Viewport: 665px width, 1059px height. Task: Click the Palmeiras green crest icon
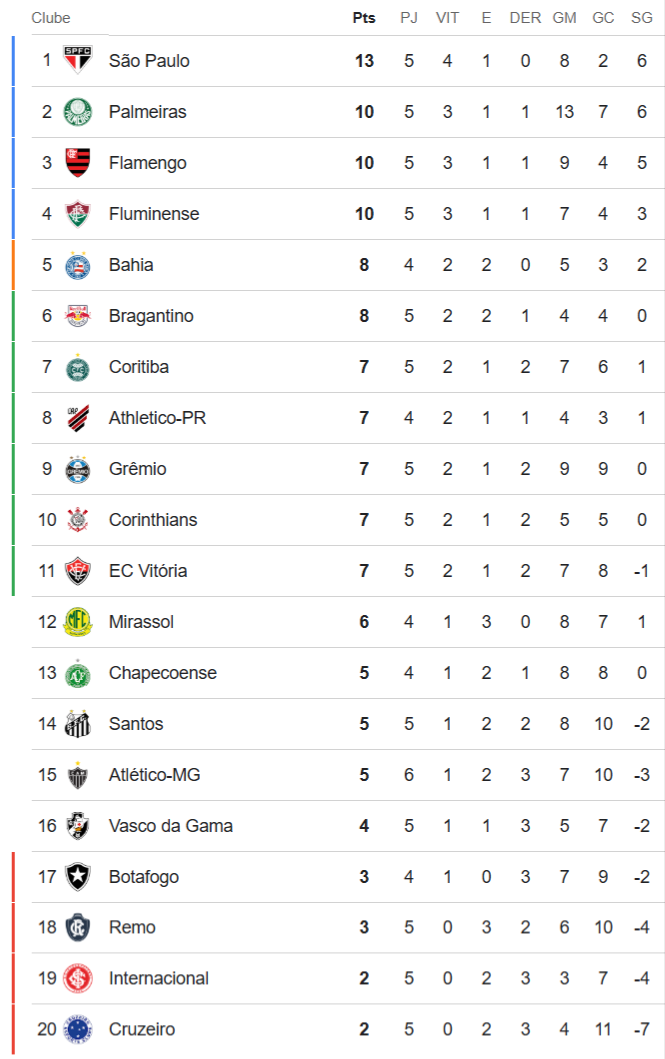point(77,112)
